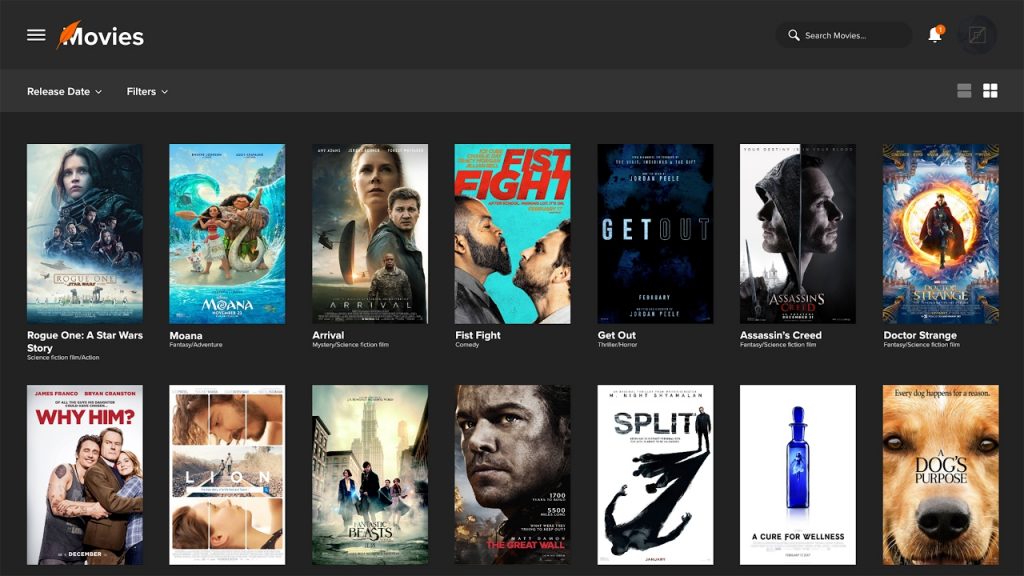Viewport: 1024px width, 576px height.
Task: Click the search magnifier icon
Action: (793, 35)
